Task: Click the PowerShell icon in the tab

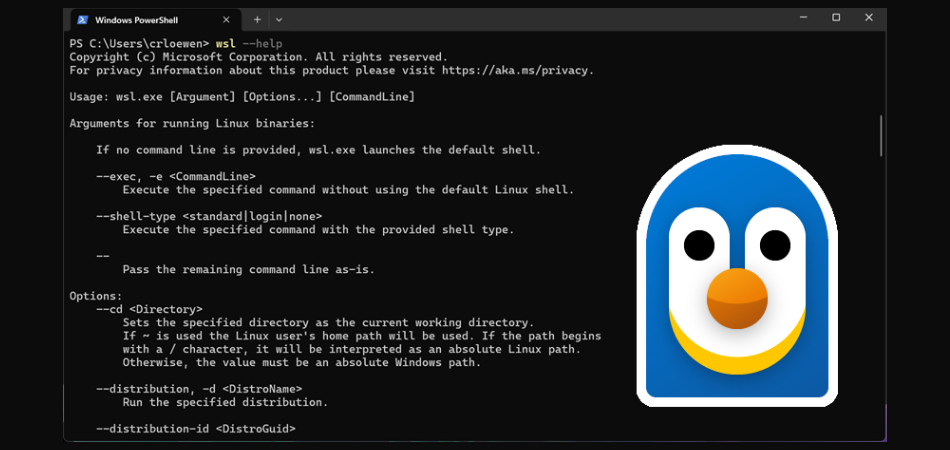Action: (82, 20)
